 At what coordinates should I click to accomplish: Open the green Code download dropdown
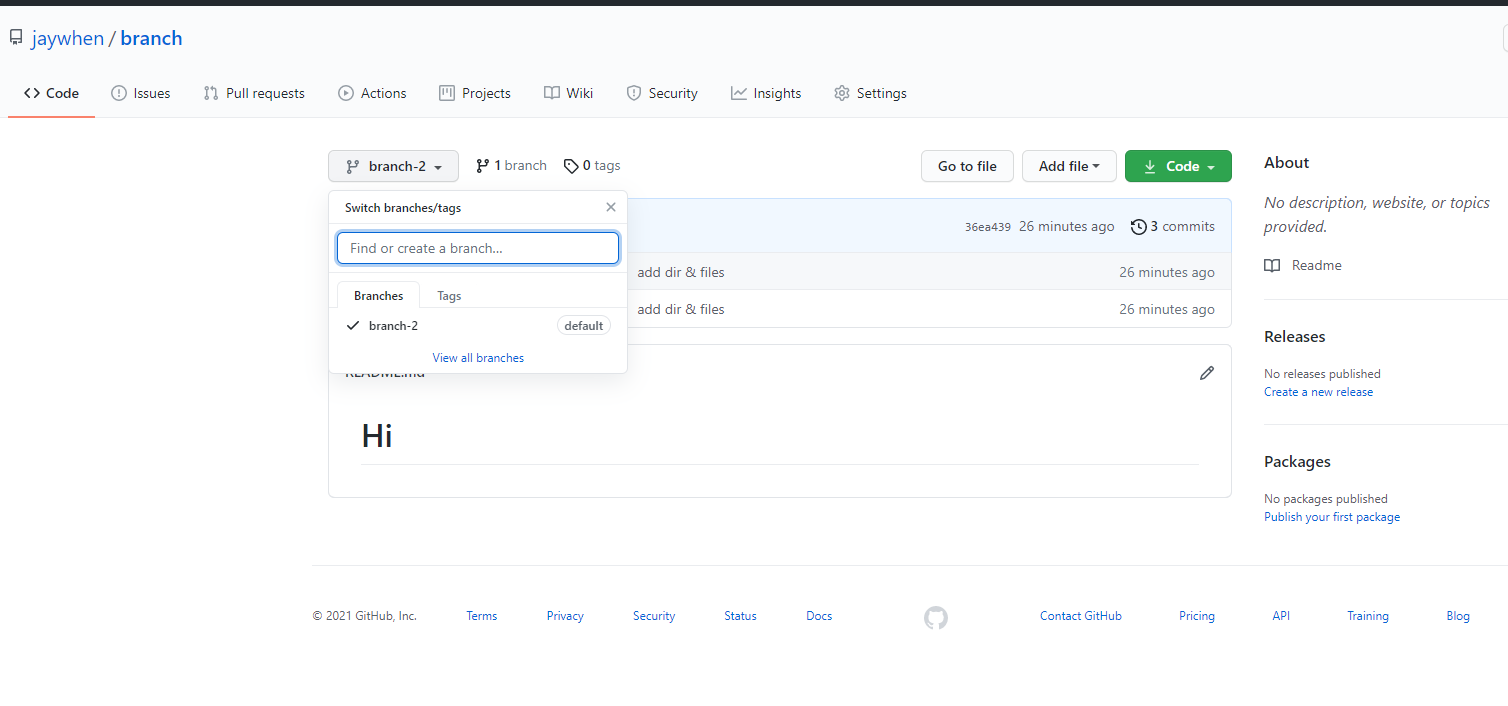[1178, 166]
